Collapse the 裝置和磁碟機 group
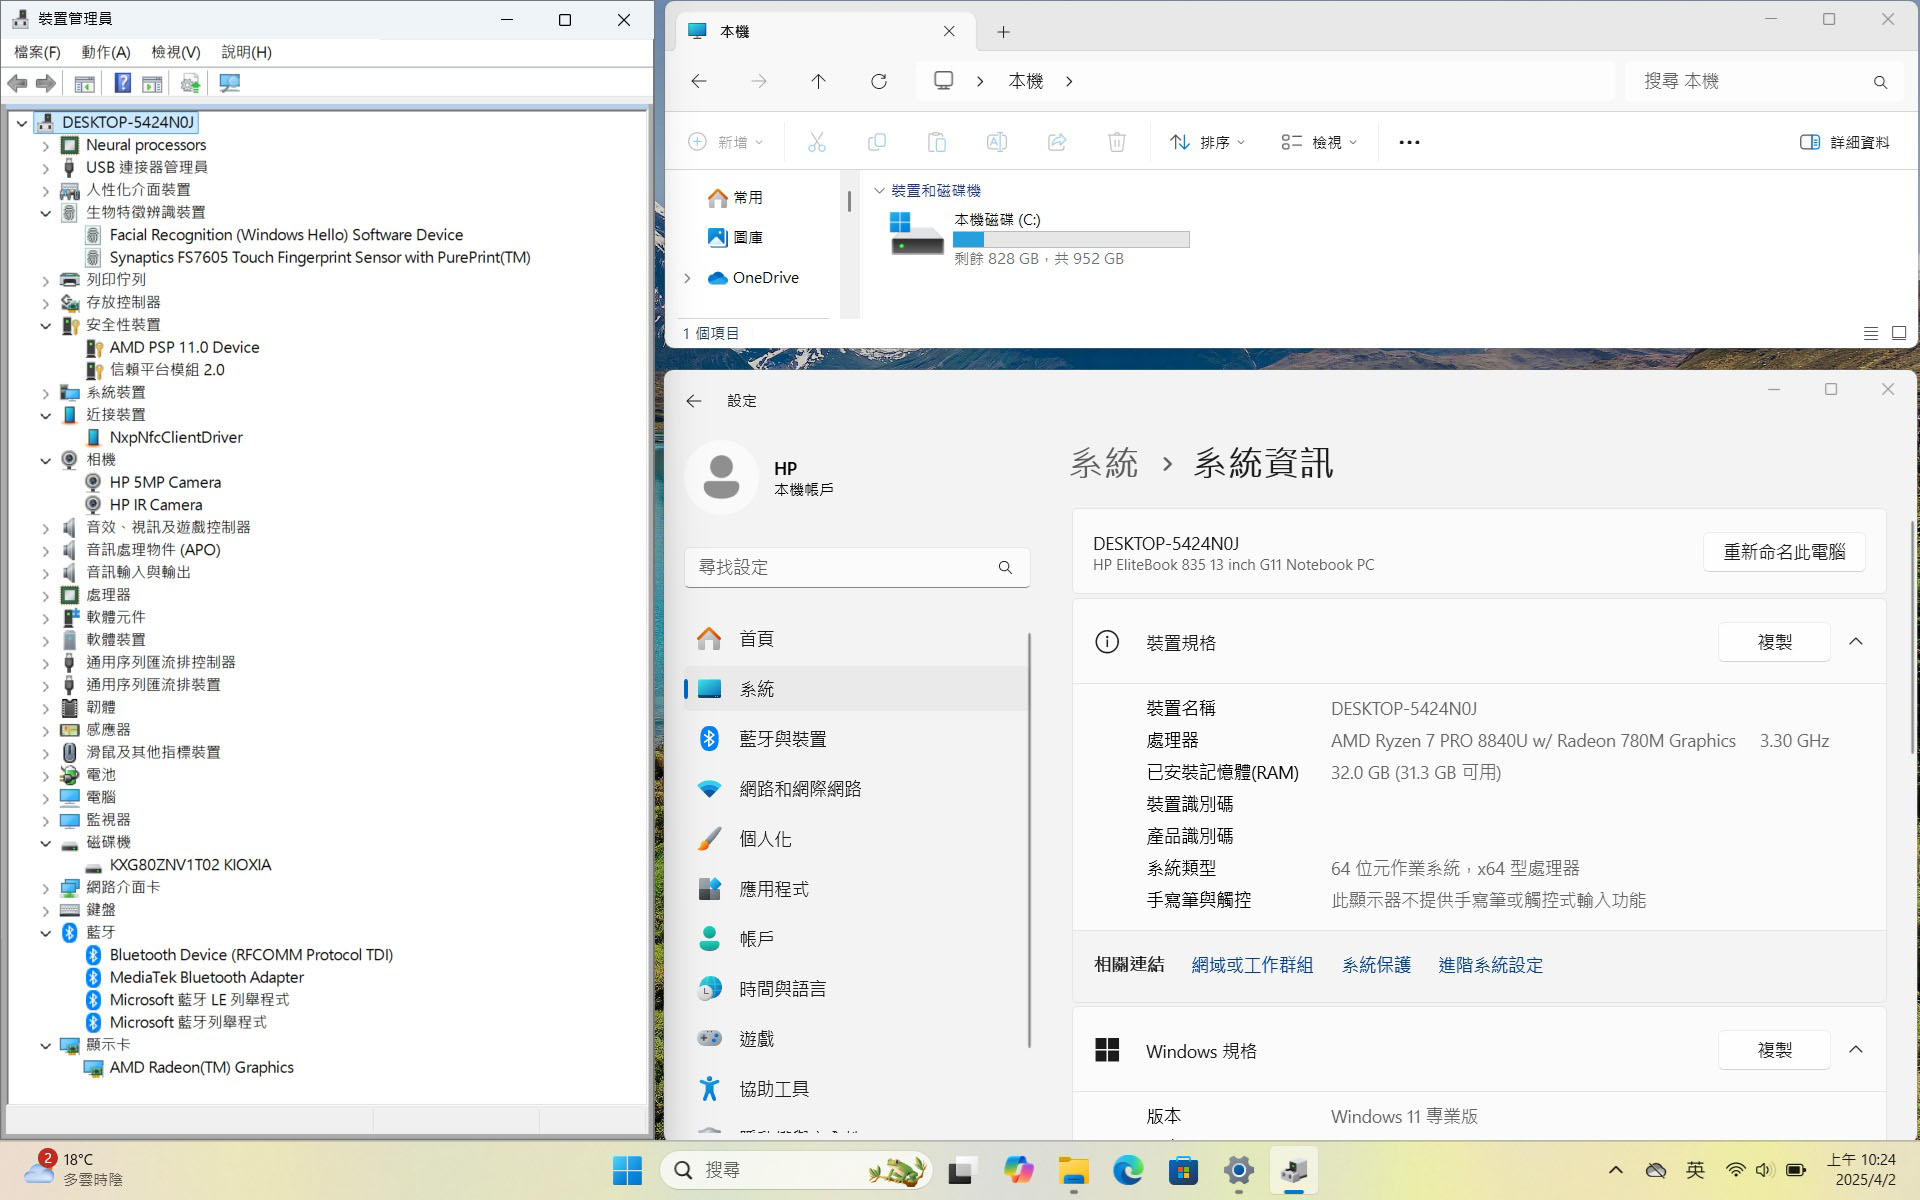This screenshot has width=1920, height=1200. (x=879, y=190)
